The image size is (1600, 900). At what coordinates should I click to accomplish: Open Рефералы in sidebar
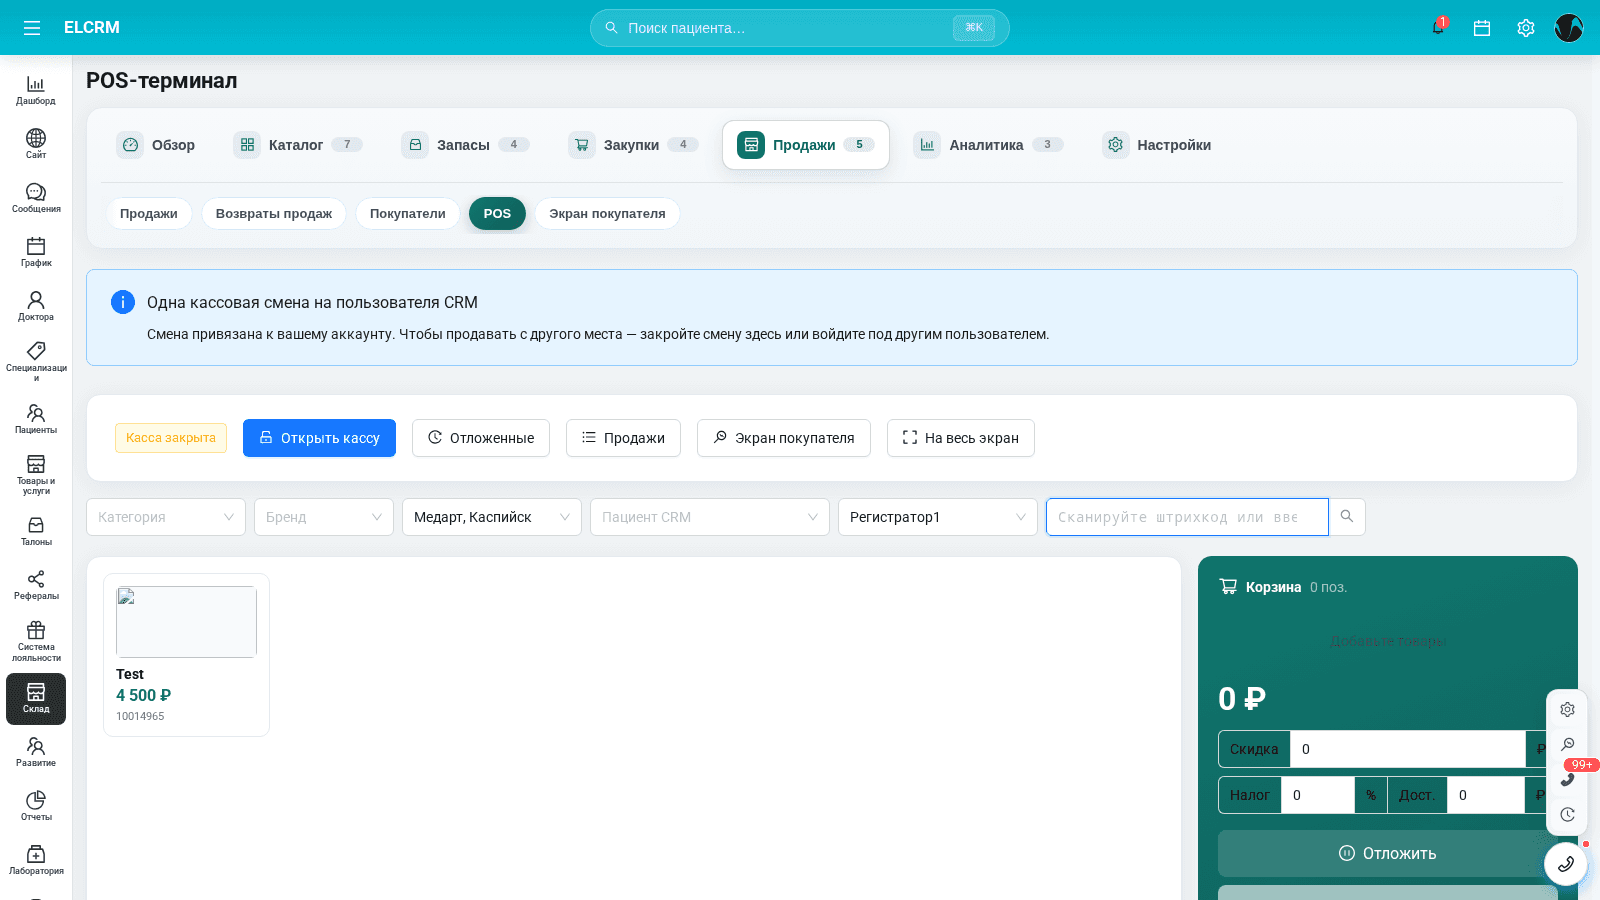point(36,585)
